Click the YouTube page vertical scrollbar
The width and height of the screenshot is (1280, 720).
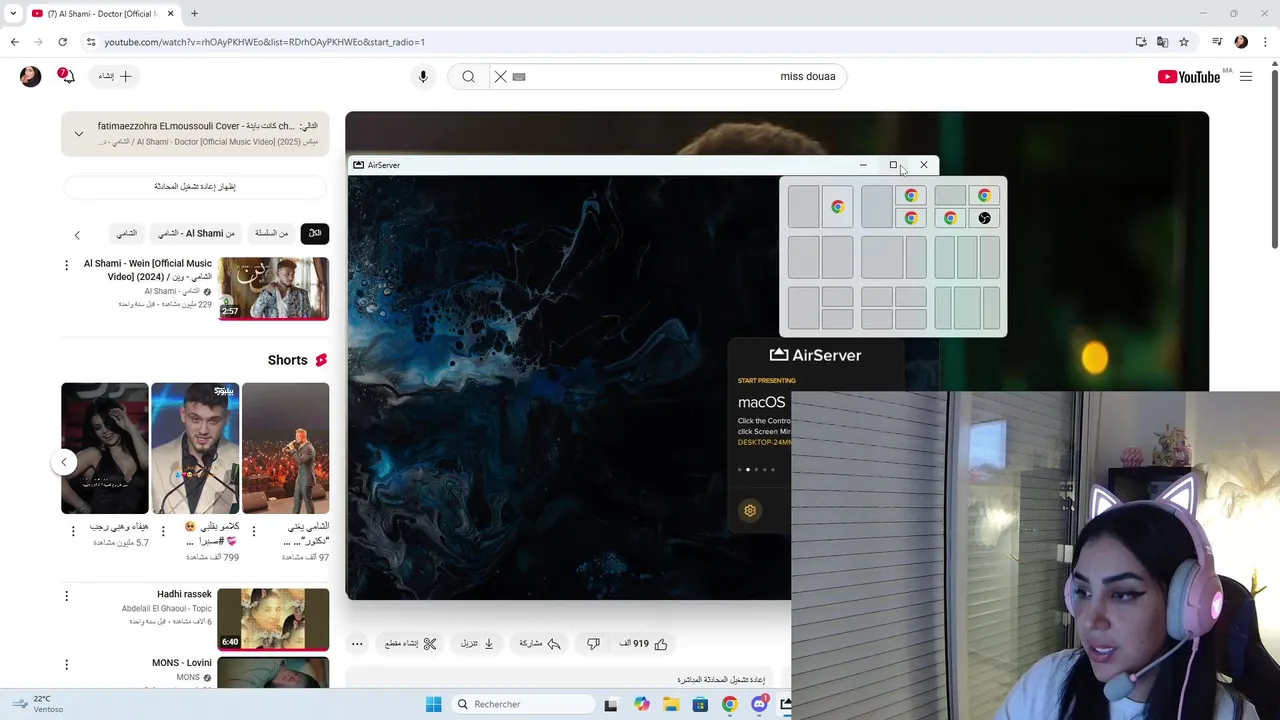[x=1274, y=160]
